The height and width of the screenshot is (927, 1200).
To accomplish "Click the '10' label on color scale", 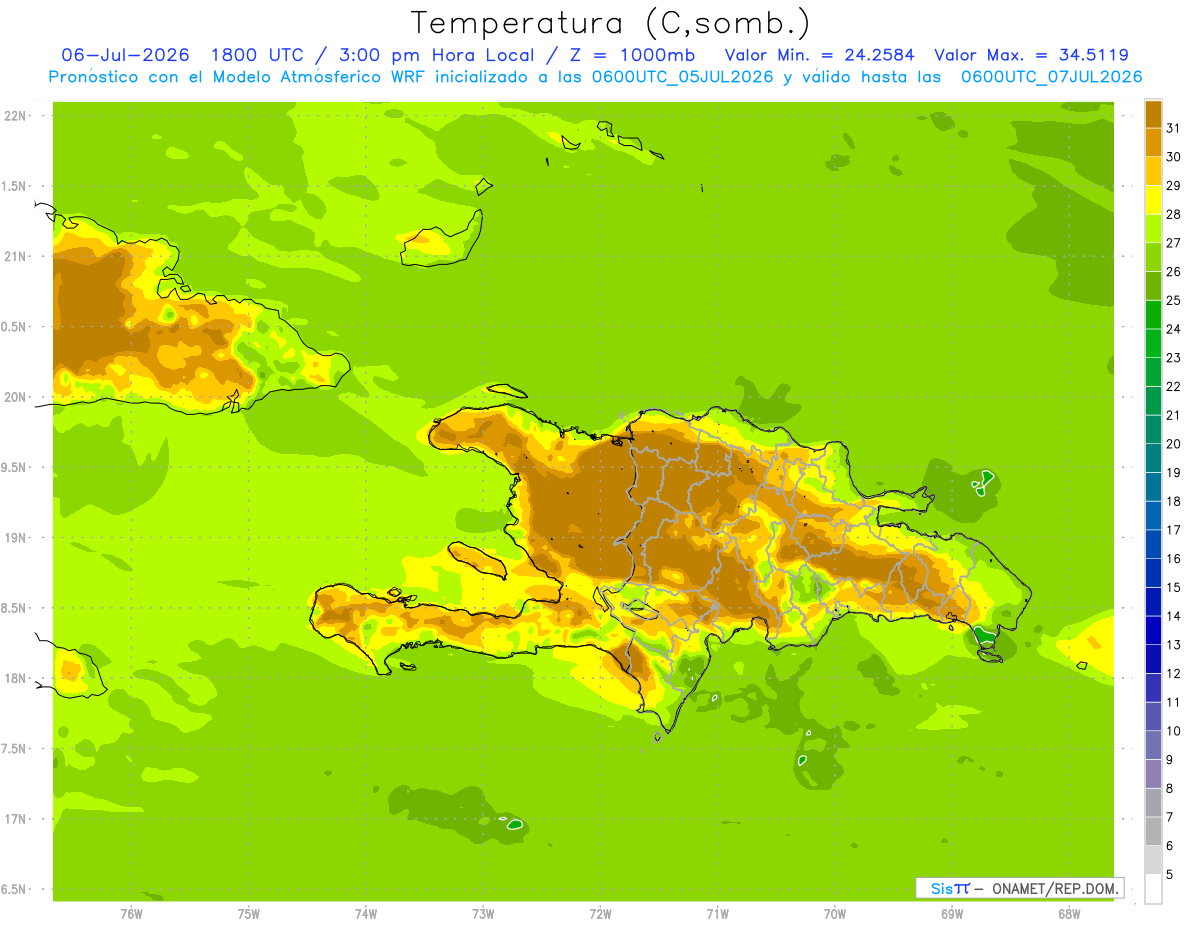I will pyautogui.click(x=1173, y=731).
